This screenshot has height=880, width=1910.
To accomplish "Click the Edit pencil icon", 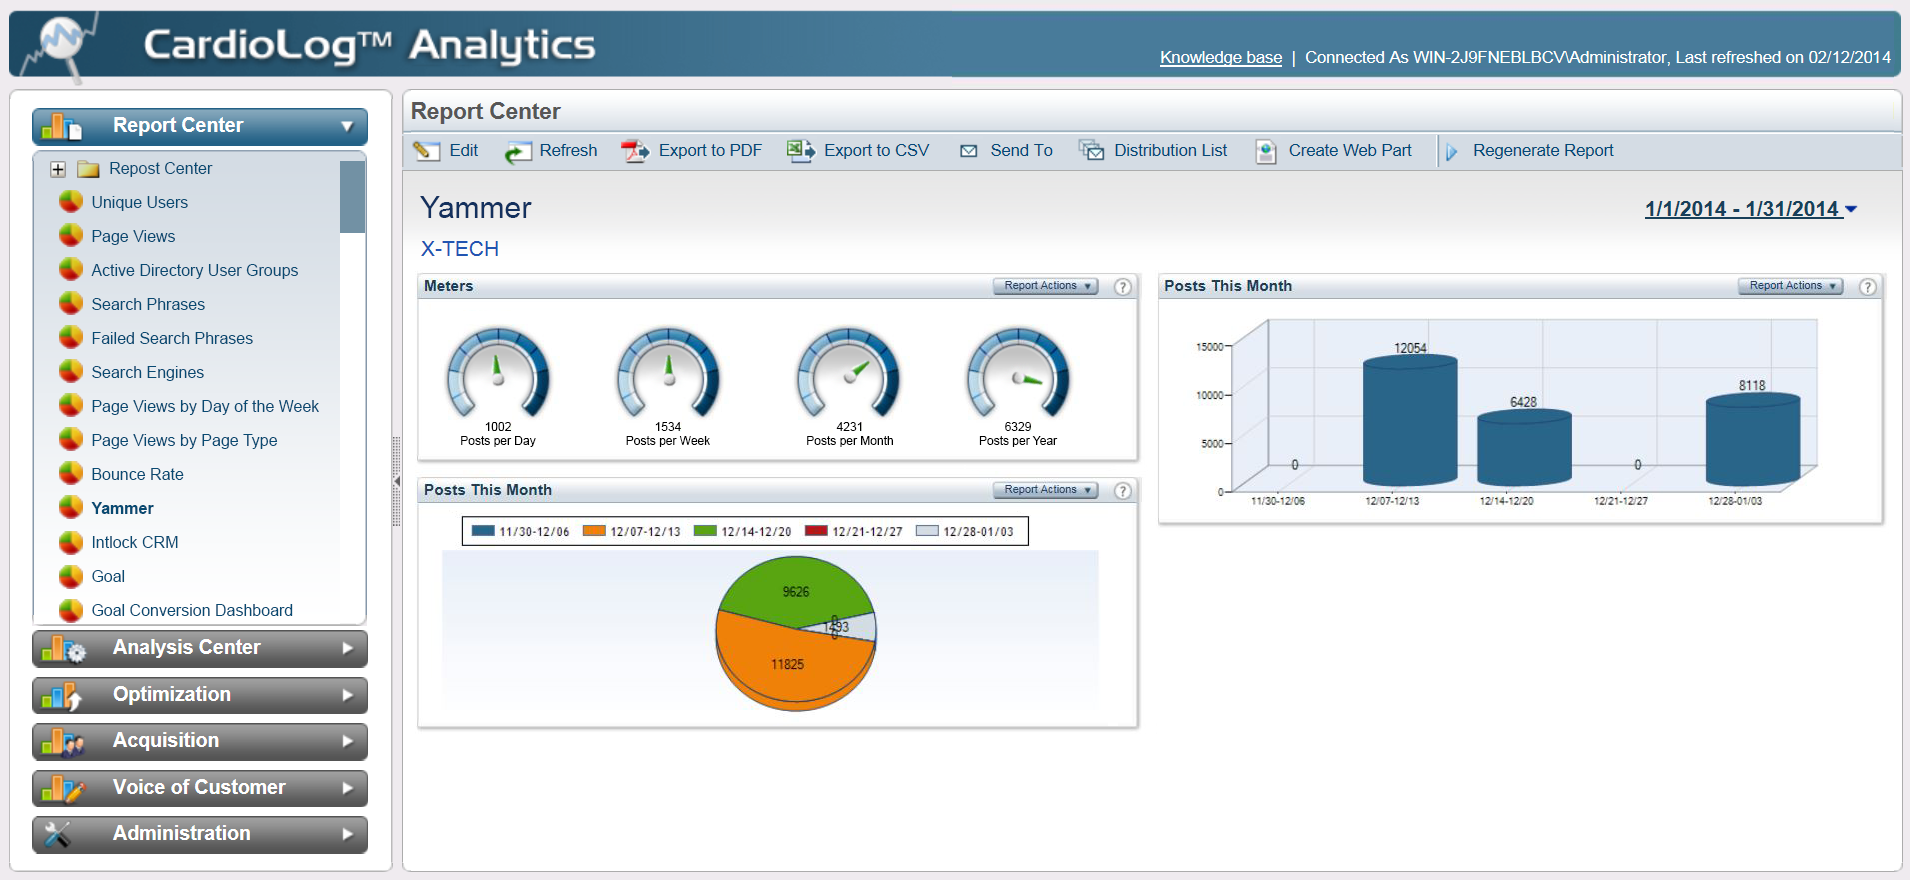I will 427,151.
